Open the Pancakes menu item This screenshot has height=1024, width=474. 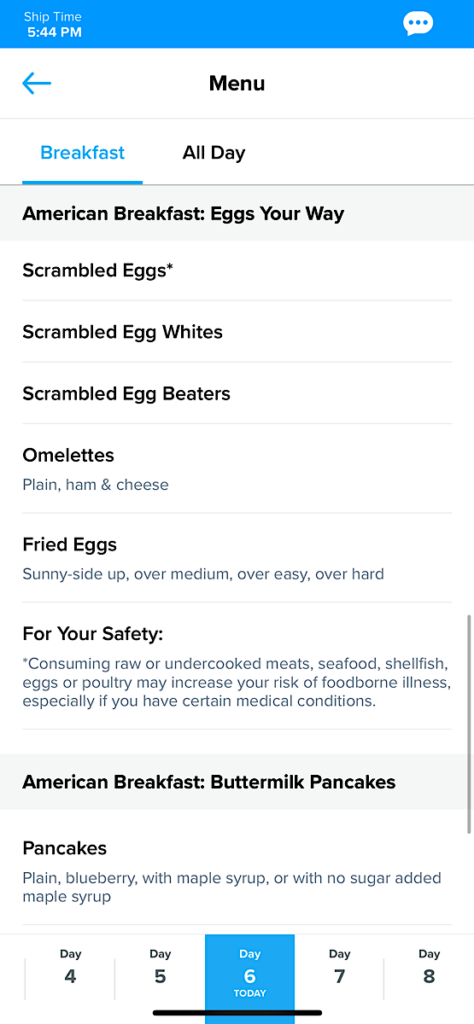(237, 867)
